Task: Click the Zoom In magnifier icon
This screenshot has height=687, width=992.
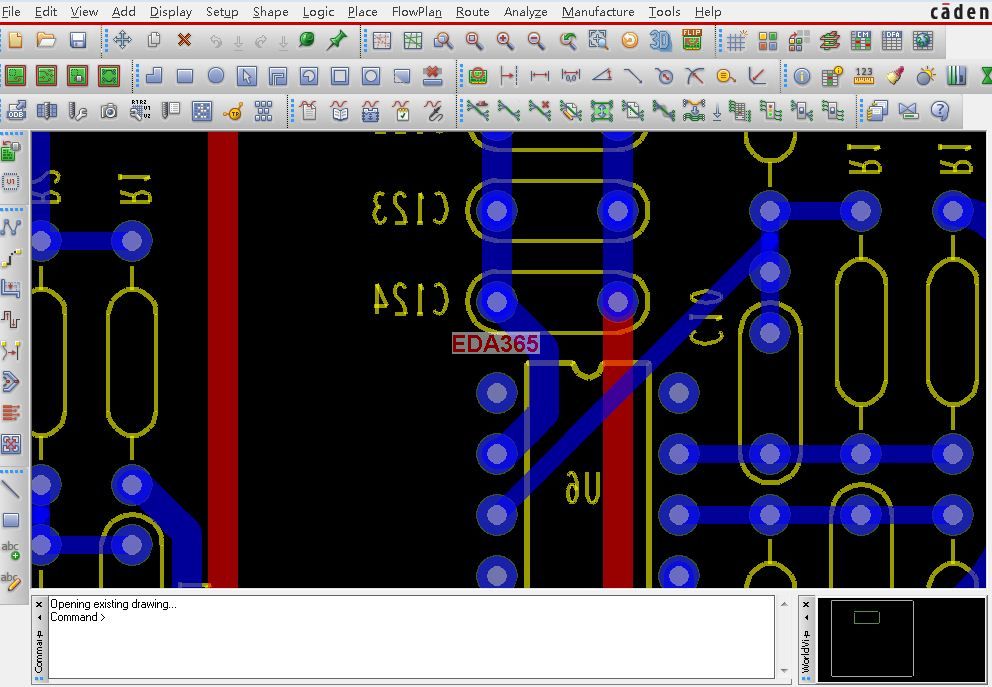Action: click(x=505, y=41)
